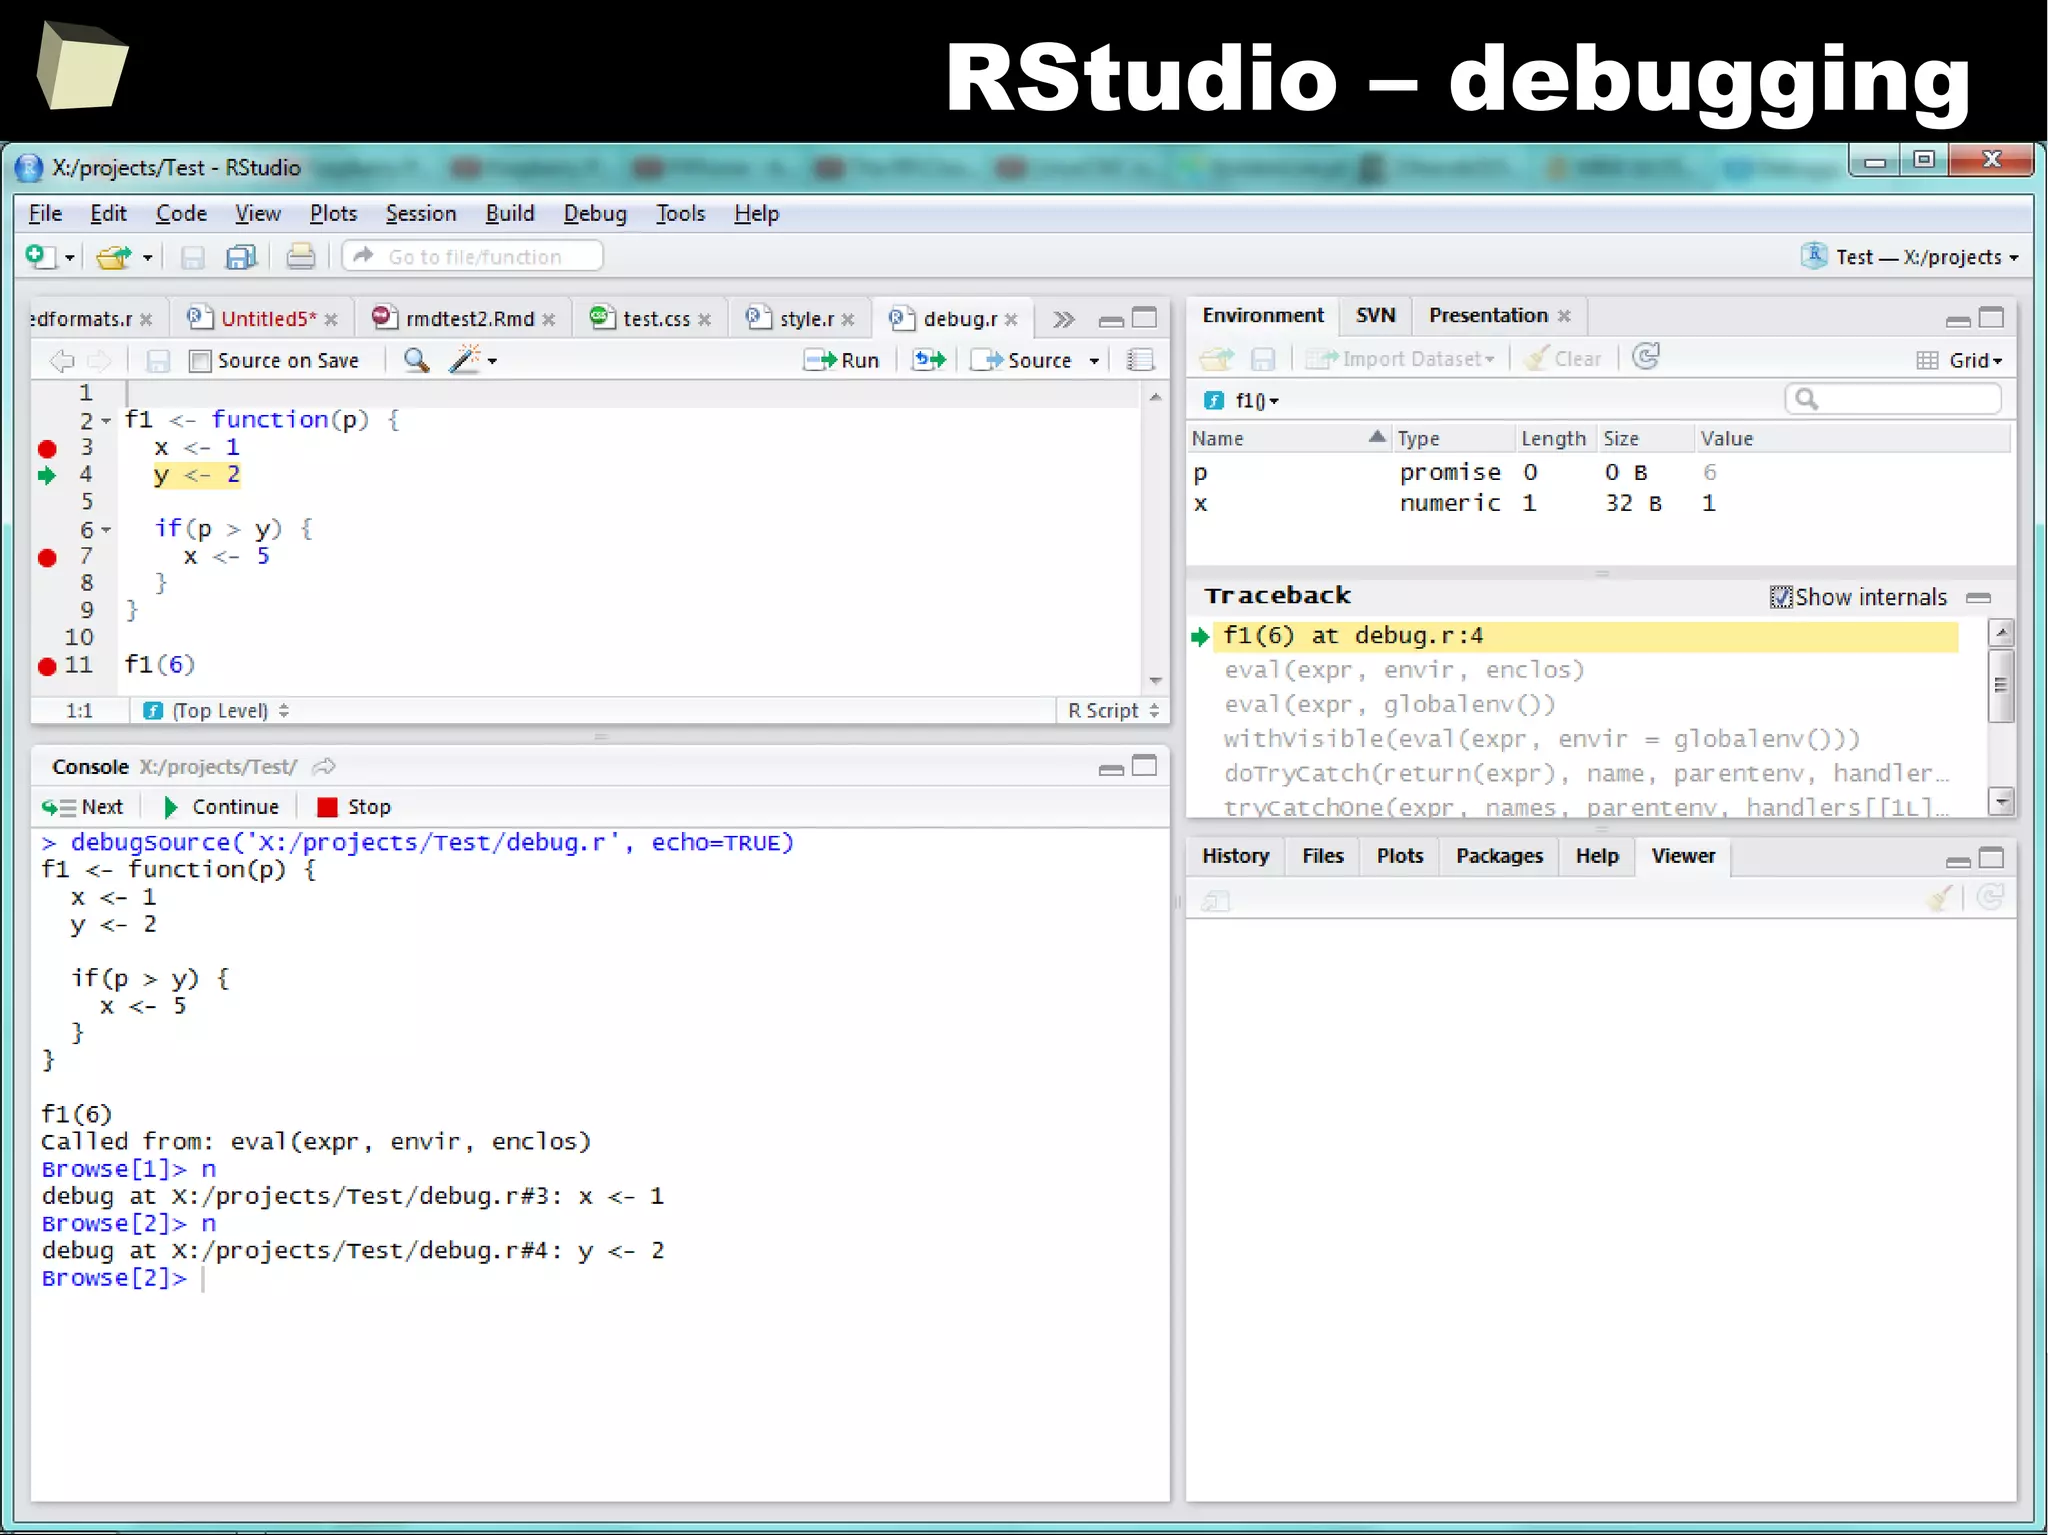
Task: Select the eval(expr, envir, enclos) traceback row
Action: pos(1404,670)
